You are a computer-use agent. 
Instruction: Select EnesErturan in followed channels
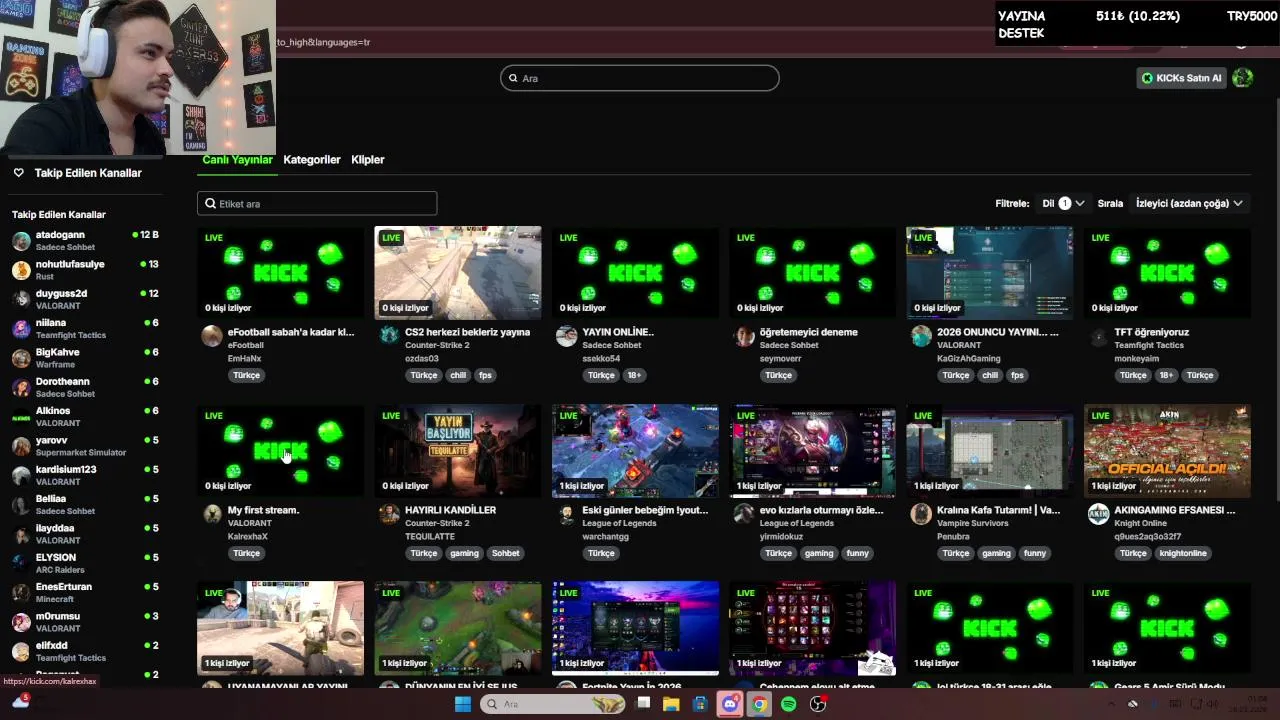(85, 593)
